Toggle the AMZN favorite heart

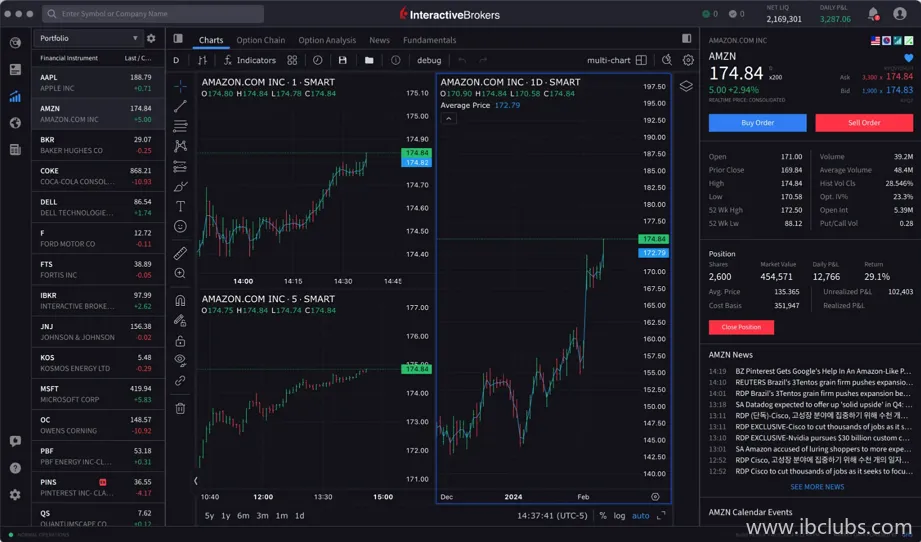pos(908,58)
